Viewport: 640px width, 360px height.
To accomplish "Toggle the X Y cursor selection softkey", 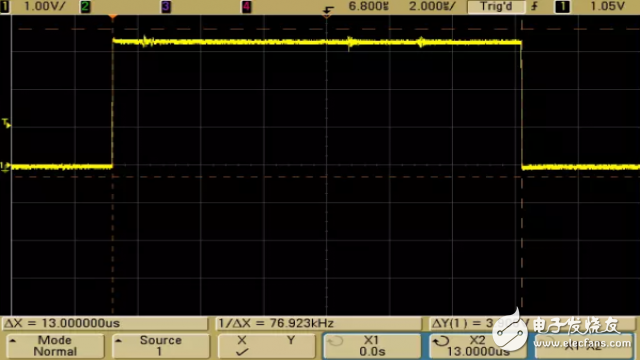I will pos(267,346).
